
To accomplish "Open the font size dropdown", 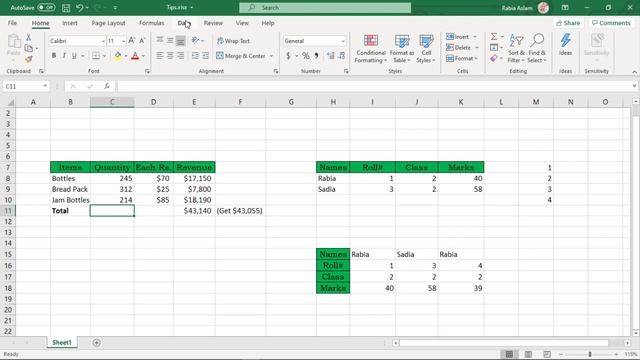I will (x=123, y=41).
